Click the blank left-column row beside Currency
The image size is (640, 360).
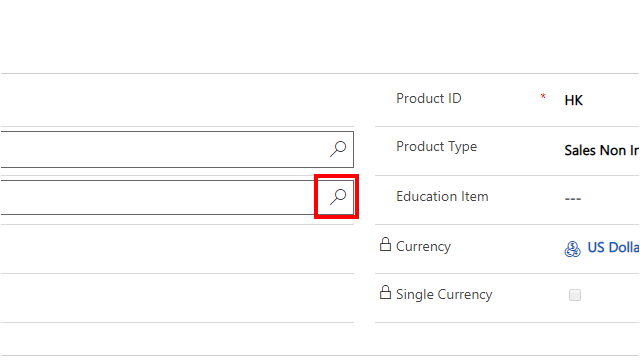point(177,249)
